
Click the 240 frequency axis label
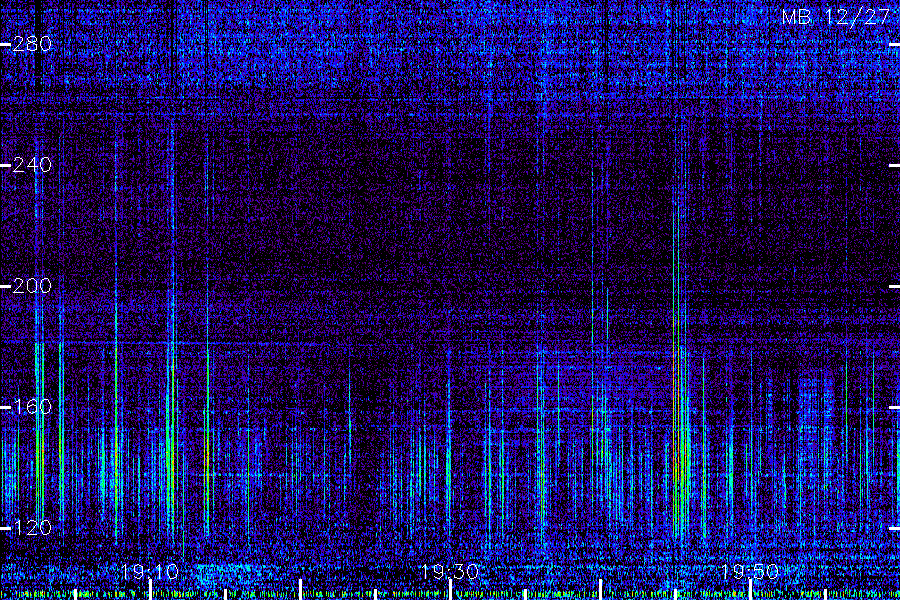32,165
